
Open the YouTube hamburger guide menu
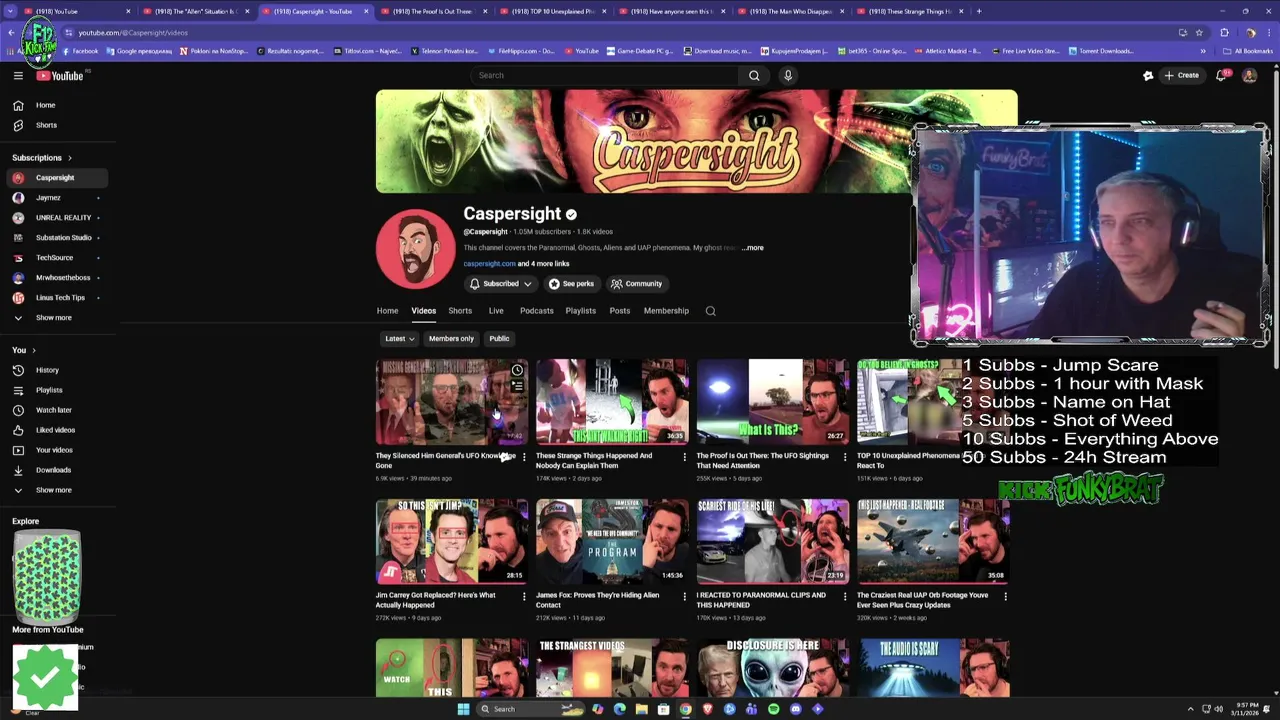click(x=18, y=75)
